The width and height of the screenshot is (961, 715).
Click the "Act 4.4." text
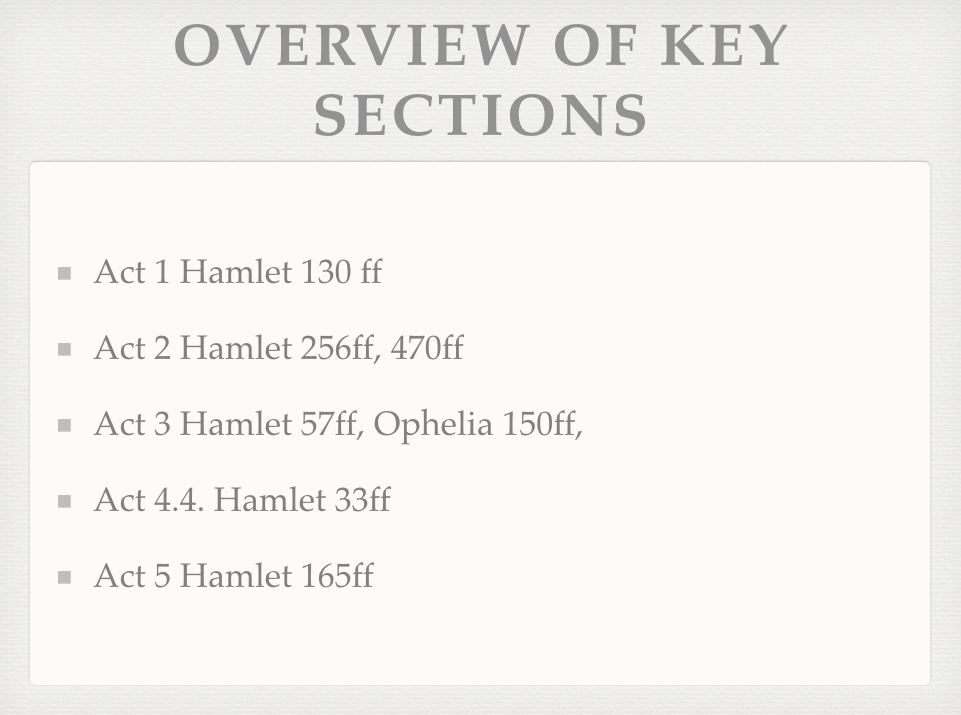point(149,500)
